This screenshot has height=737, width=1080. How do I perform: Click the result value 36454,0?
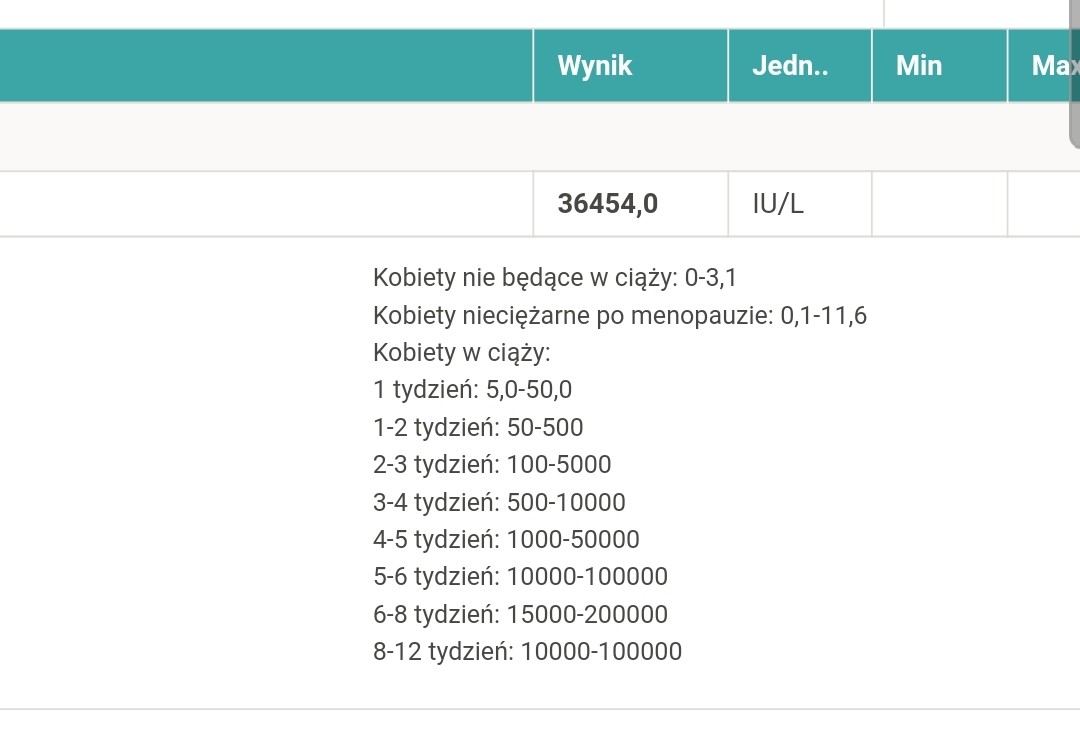pos(608,204)
